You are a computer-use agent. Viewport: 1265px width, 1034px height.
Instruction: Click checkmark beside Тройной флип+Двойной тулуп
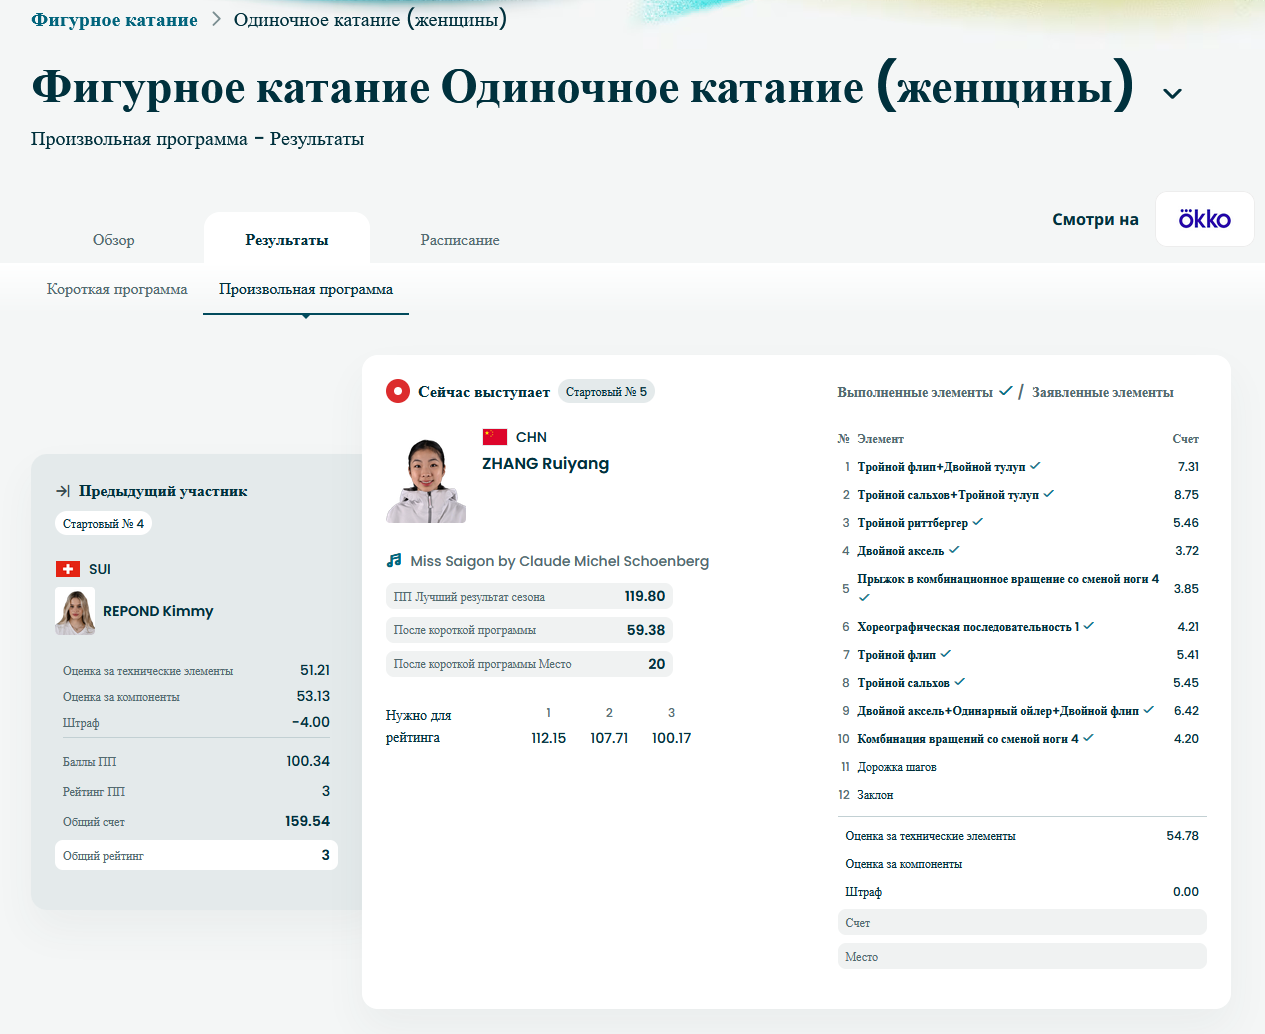click(1036, 466)
